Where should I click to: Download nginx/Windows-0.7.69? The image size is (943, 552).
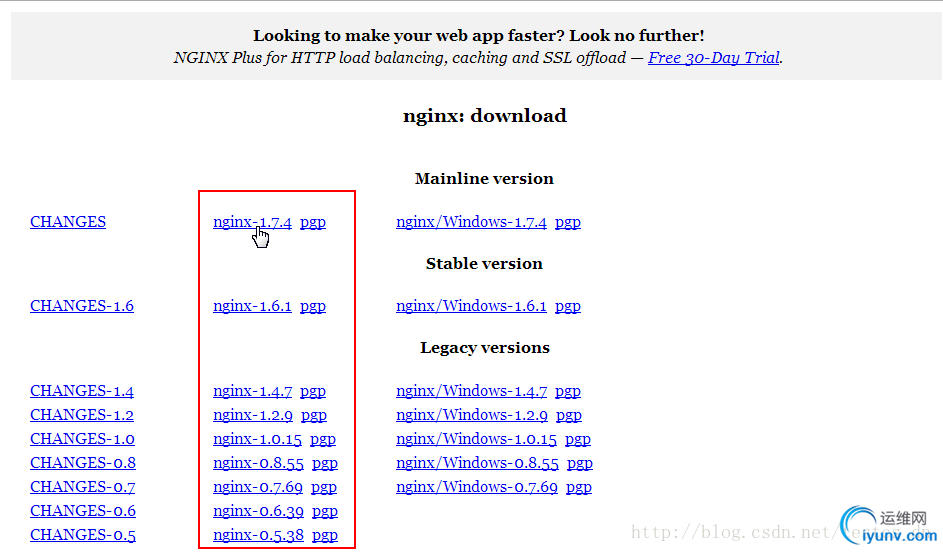(476, 487)
